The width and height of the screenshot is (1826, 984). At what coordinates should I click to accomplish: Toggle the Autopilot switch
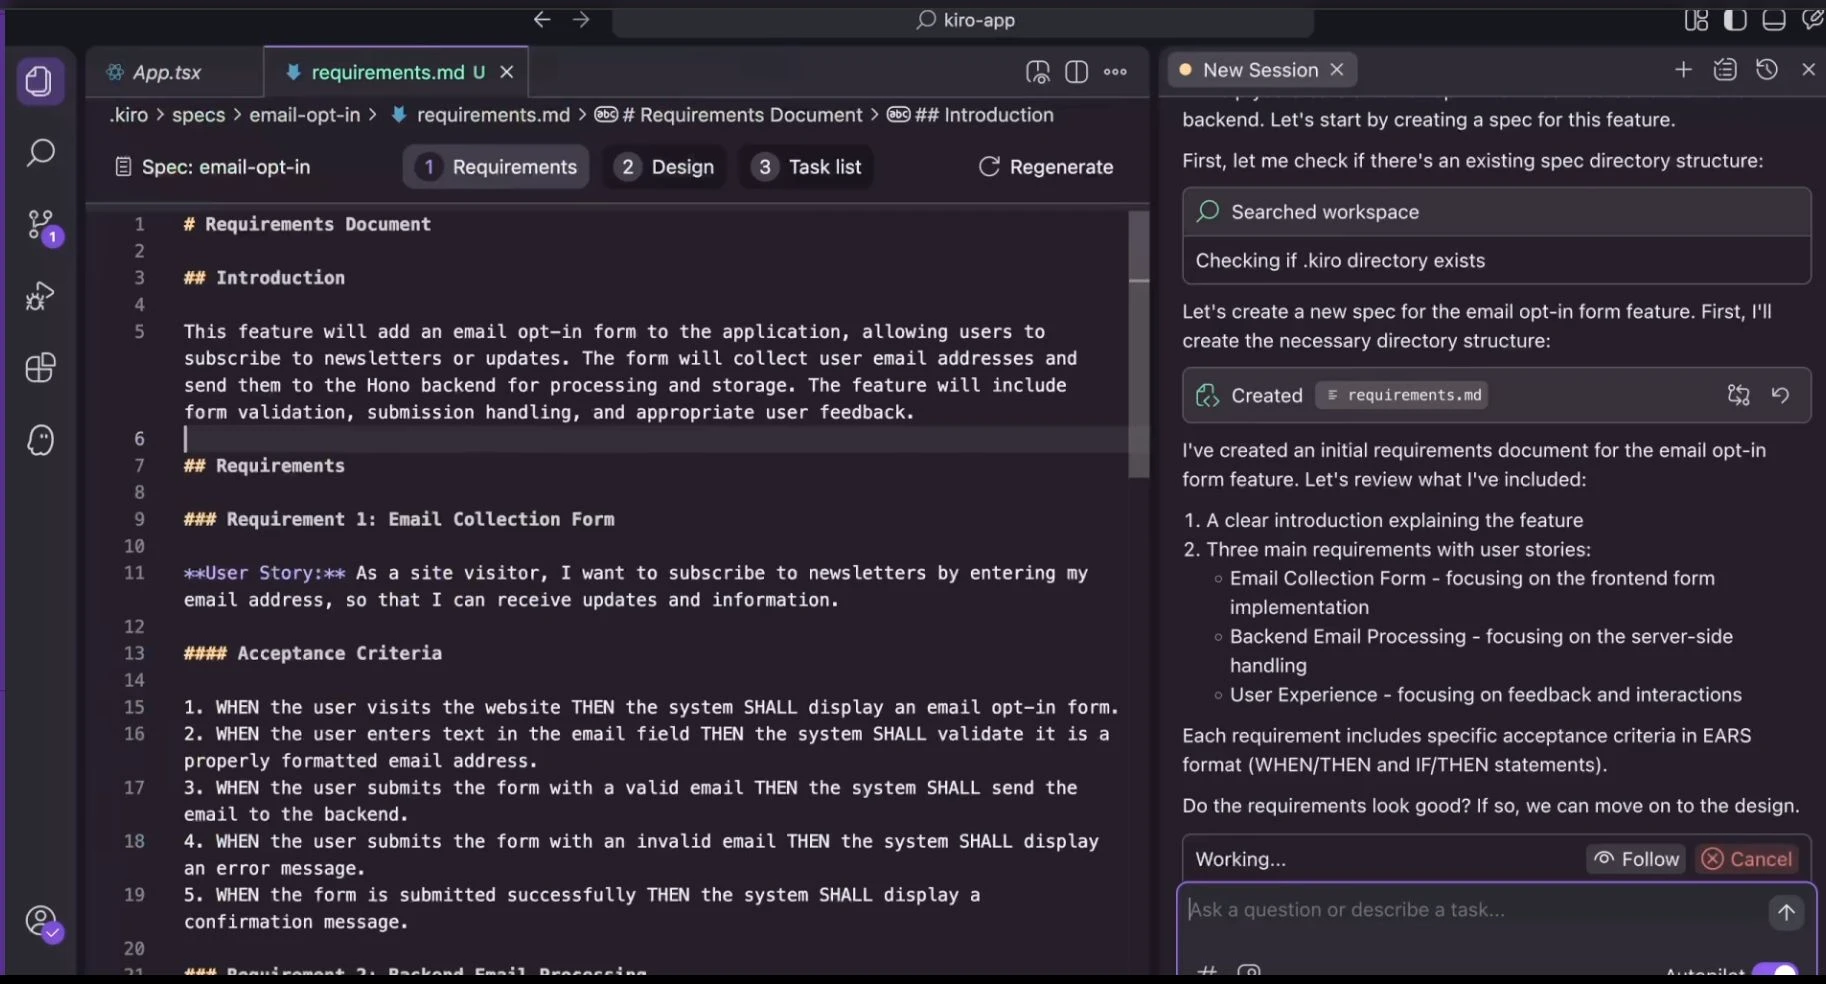pos(1776,972)
